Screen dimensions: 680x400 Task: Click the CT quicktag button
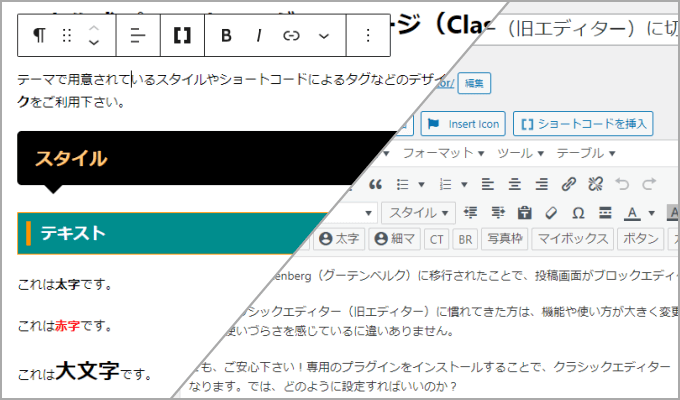(x=436, y=239)
